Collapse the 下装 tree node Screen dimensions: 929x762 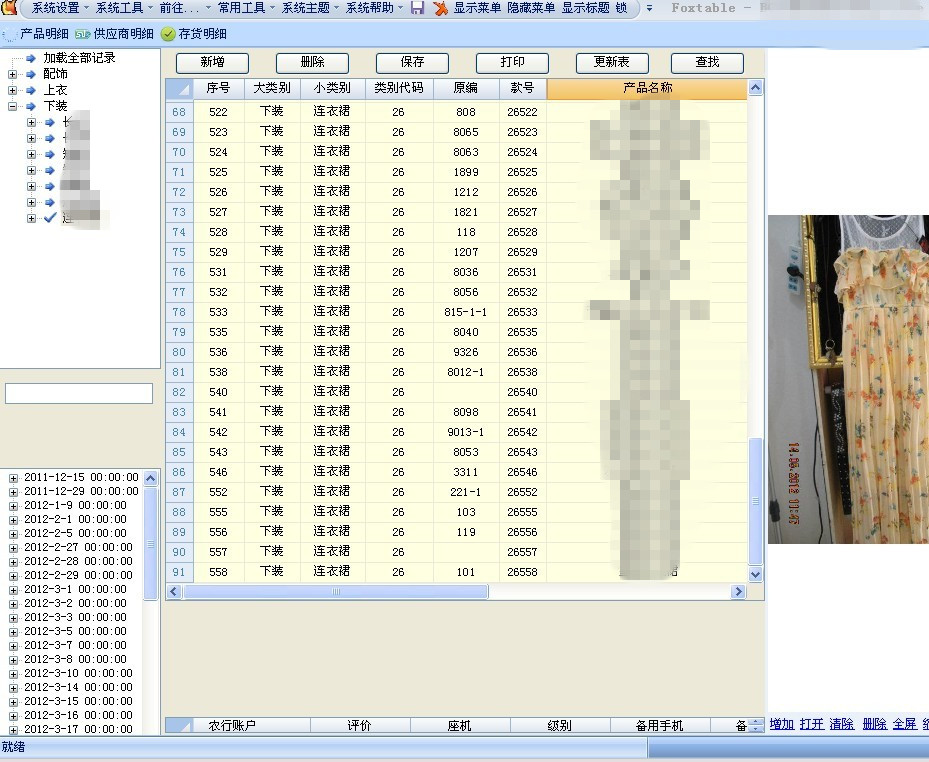pos(13,106)
